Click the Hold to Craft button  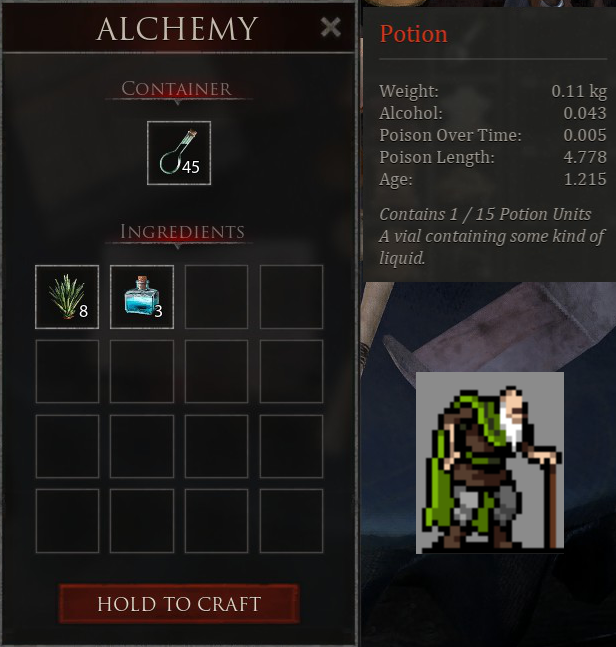[179, 604]
